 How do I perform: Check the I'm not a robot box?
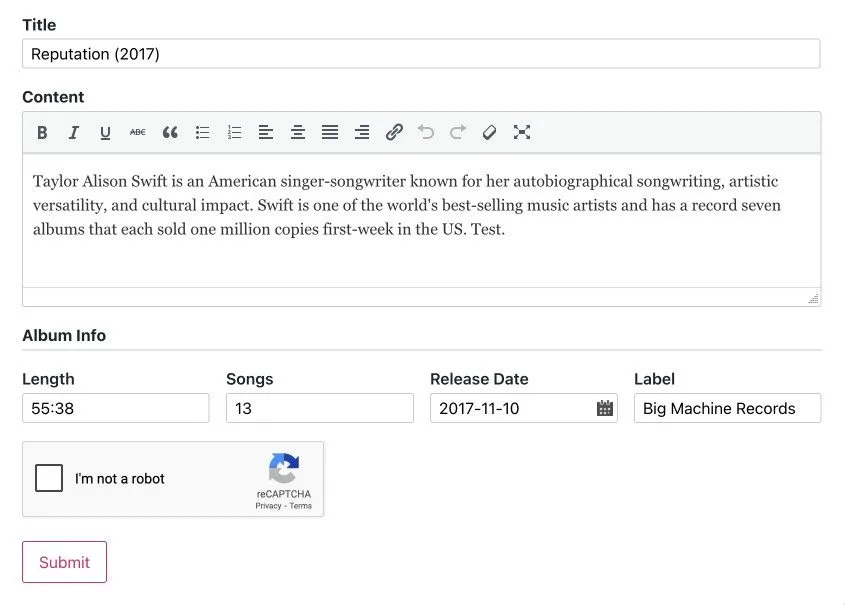click(49, 478)
